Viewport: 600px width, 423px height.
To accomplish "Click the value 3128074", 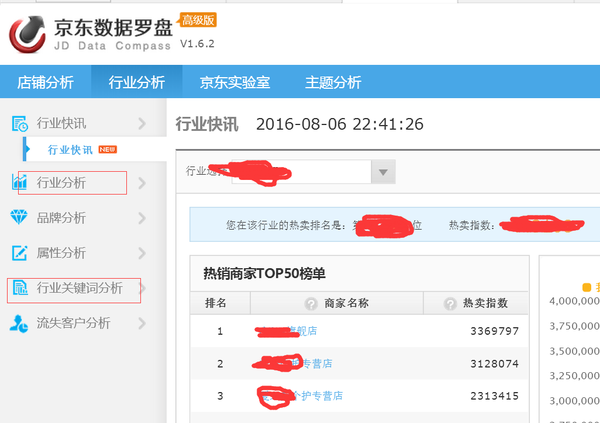I will (x=494, y=364).
